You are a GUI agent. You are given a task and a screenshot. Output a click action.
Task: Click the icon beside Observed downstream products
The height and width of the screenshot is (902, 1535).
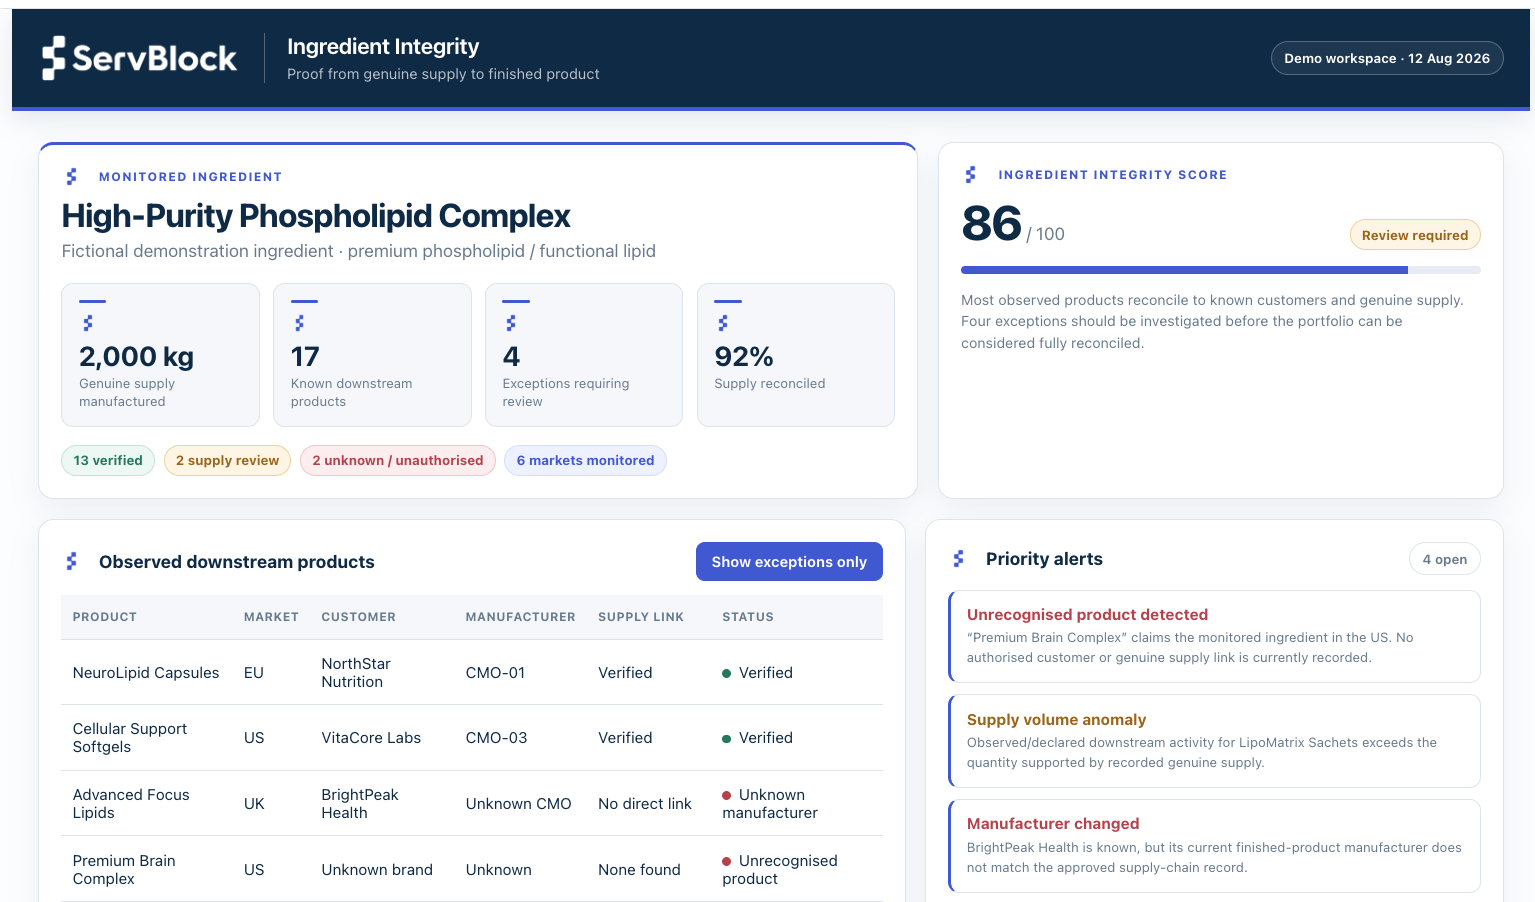pos(72,561)
